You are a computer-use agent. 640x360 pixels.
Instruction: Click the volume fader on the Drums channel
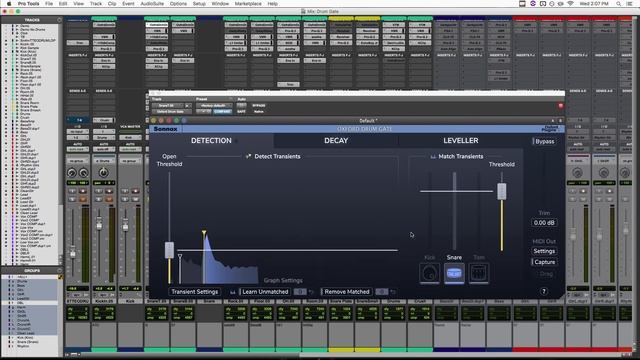[x=99, y=223]
